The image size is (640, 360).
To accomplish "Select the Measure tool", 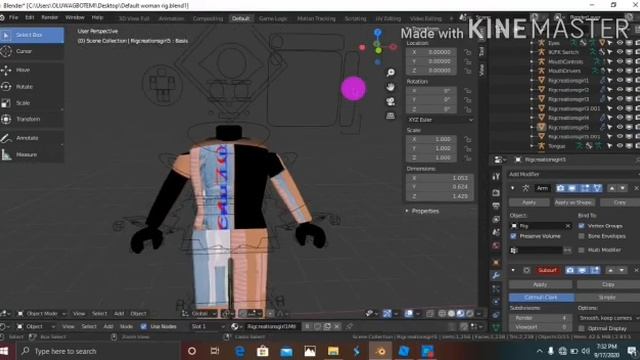I will tap(32, 155).
